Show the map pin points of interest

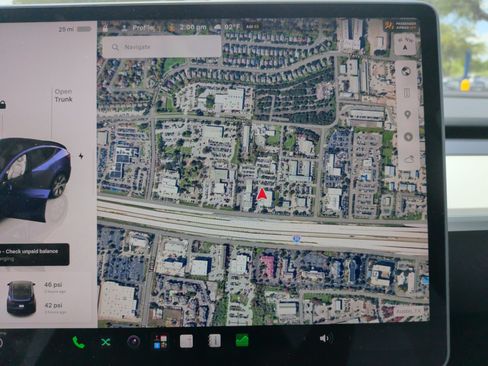[407, 115]
